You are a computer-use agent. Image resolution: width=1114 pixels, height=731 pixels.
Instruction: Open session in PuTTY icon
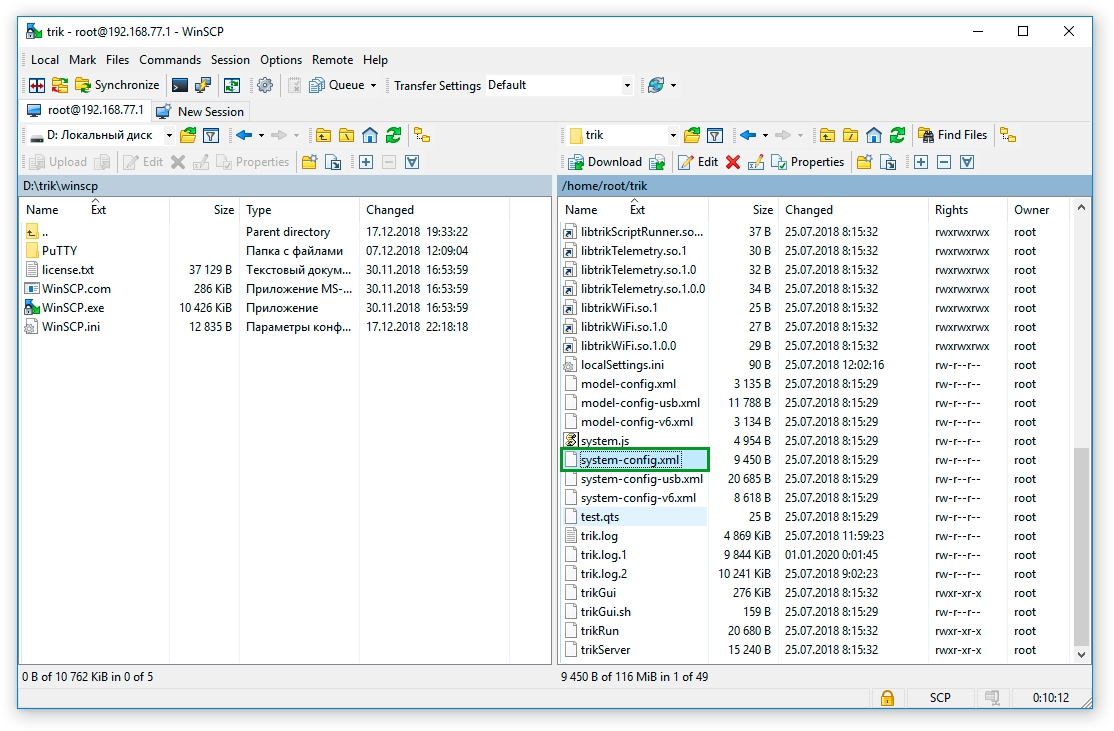[203, 85]
